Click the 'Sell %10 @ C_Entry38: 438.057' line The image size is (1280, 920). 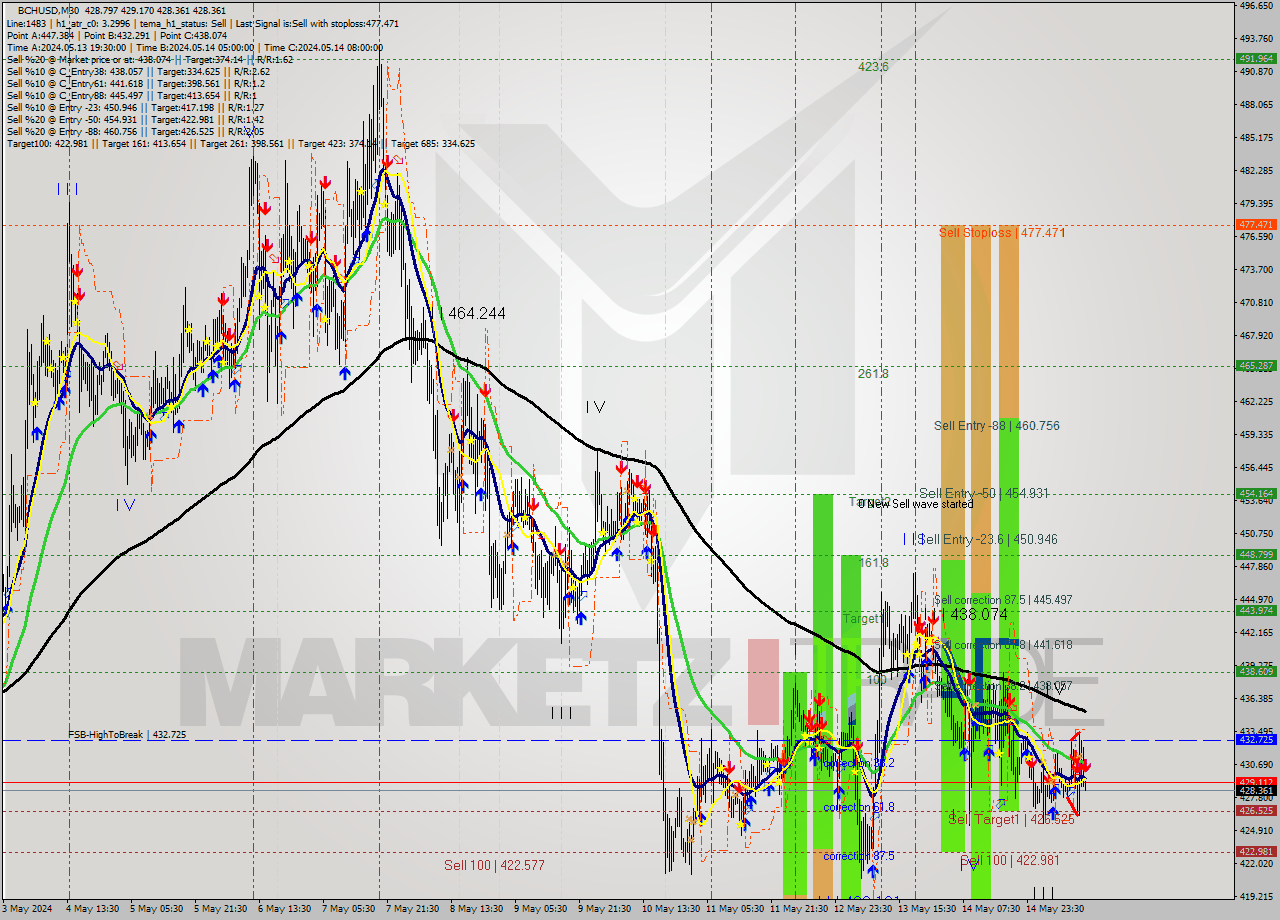[138, 72]
